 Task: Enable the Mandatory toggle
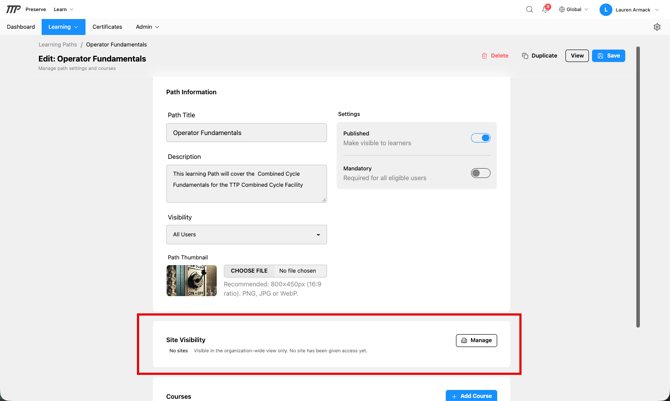coord(481,173)
